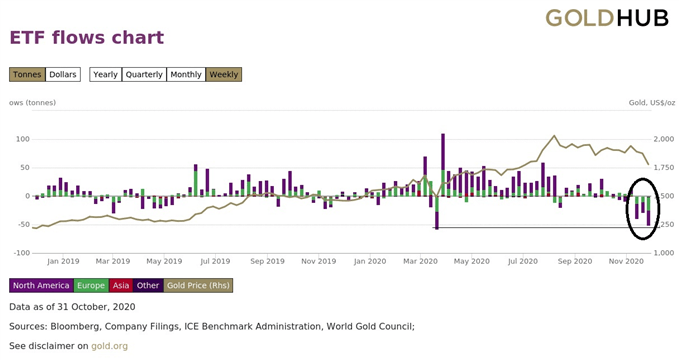Click the 100 tonnes axis value
The width and height of the screenshot is (679, 360).
click(23, 139)
